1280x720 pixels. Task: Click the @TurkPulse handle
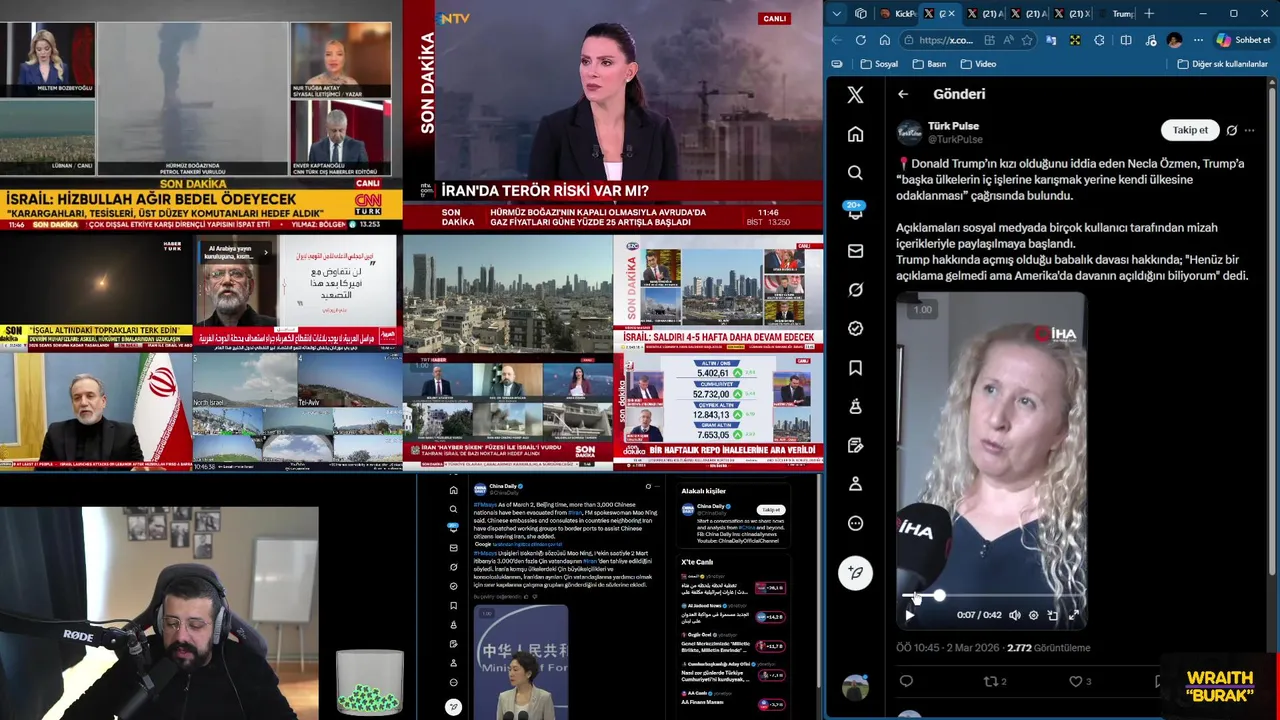(955, 140)
